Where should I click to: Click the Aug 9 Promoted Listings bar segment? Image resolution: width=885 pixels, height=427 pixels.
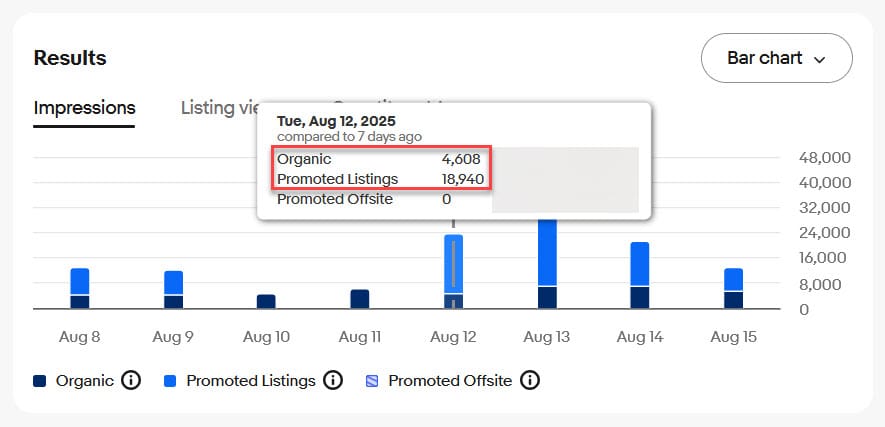point(173,283)
